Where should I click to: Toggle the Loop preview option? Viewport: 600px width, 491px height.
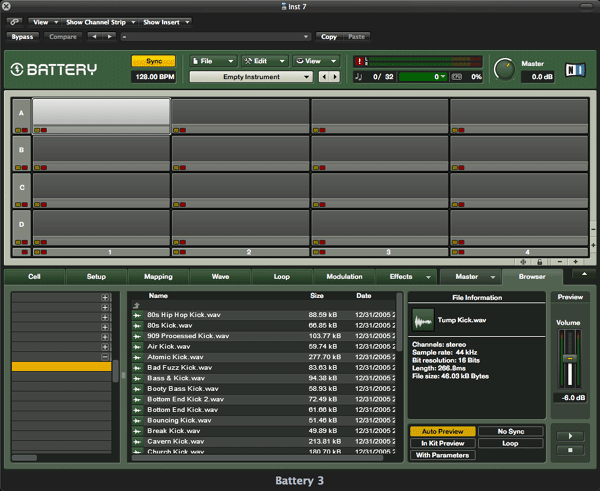[510, 443]
